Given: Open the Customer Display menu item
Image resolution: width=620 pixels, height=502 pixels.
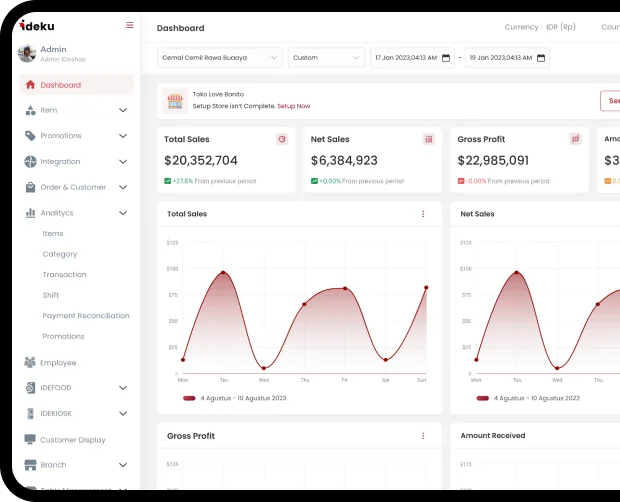Looking at the screenshot, I should [x=73, y=440].
